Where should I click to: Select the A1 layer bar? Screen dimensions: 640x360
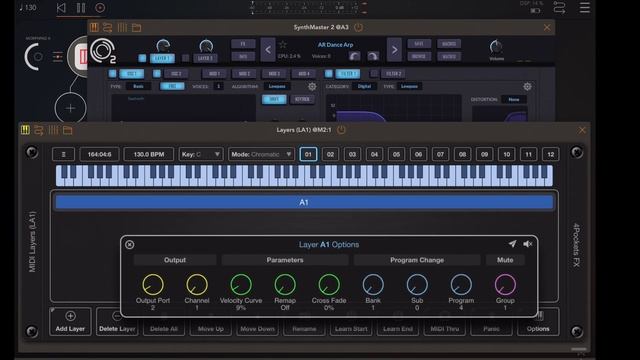[x=304, y=202]
